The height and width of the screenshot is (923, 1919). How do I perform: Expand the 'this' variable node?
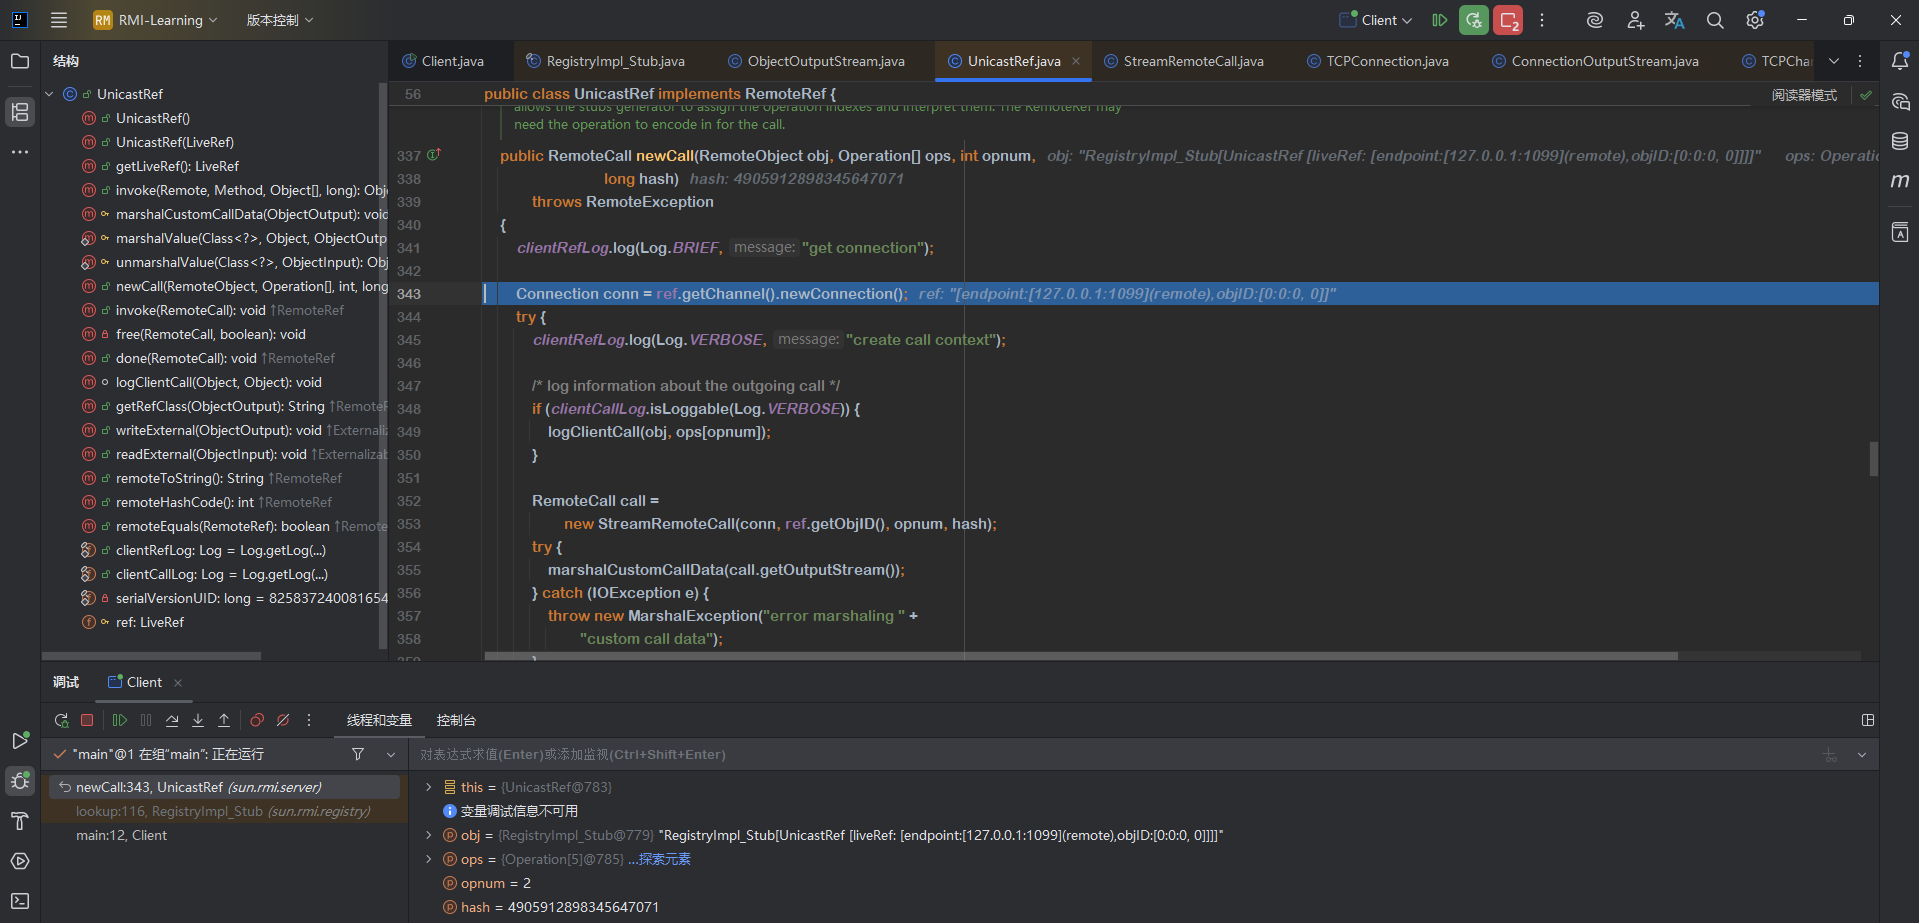(x=429, y=787)
